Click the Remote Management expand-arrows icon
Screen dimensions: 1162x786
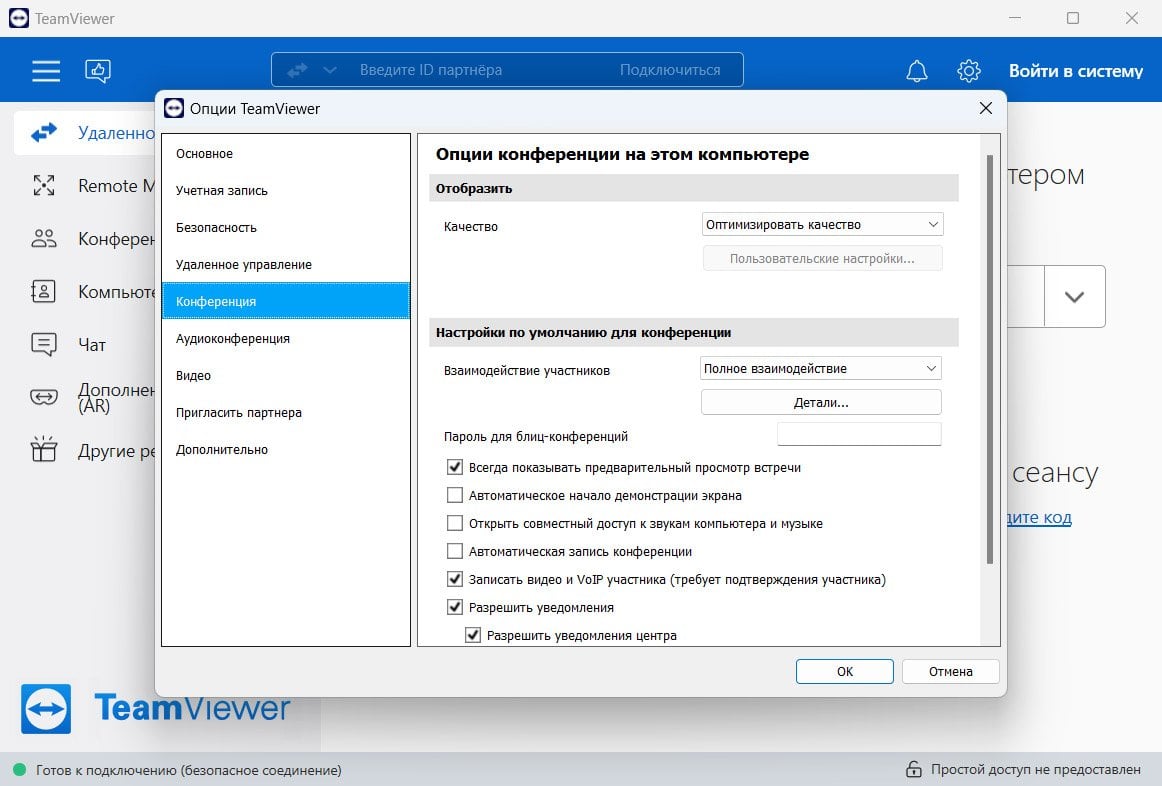(x=44, y=186)
